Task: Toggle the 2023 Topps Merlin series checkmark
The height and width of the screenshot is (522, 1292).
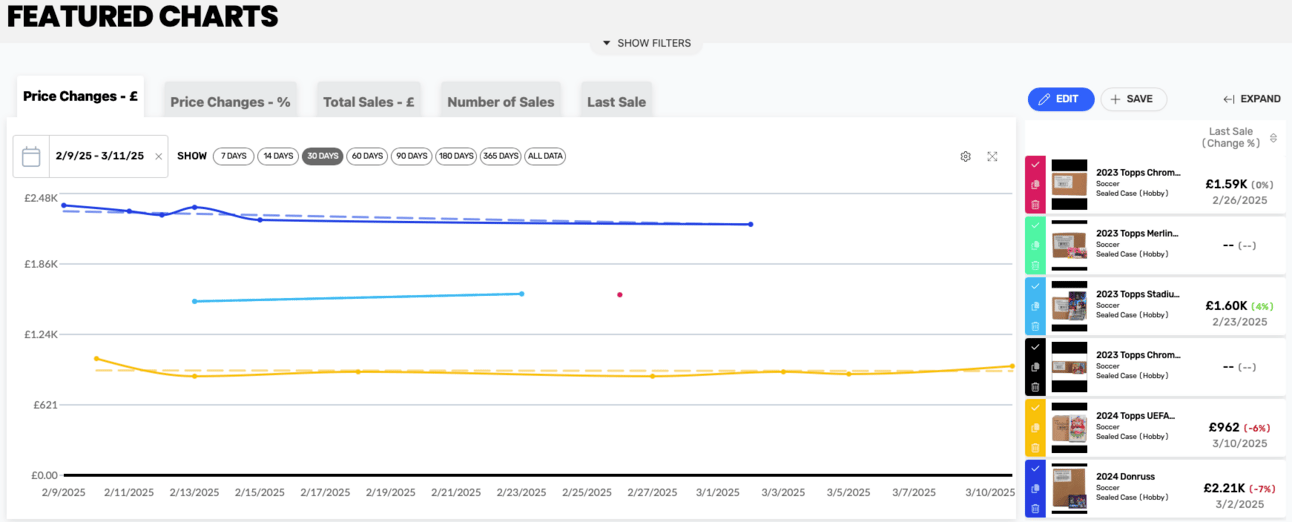Action: pos(1035,225)
